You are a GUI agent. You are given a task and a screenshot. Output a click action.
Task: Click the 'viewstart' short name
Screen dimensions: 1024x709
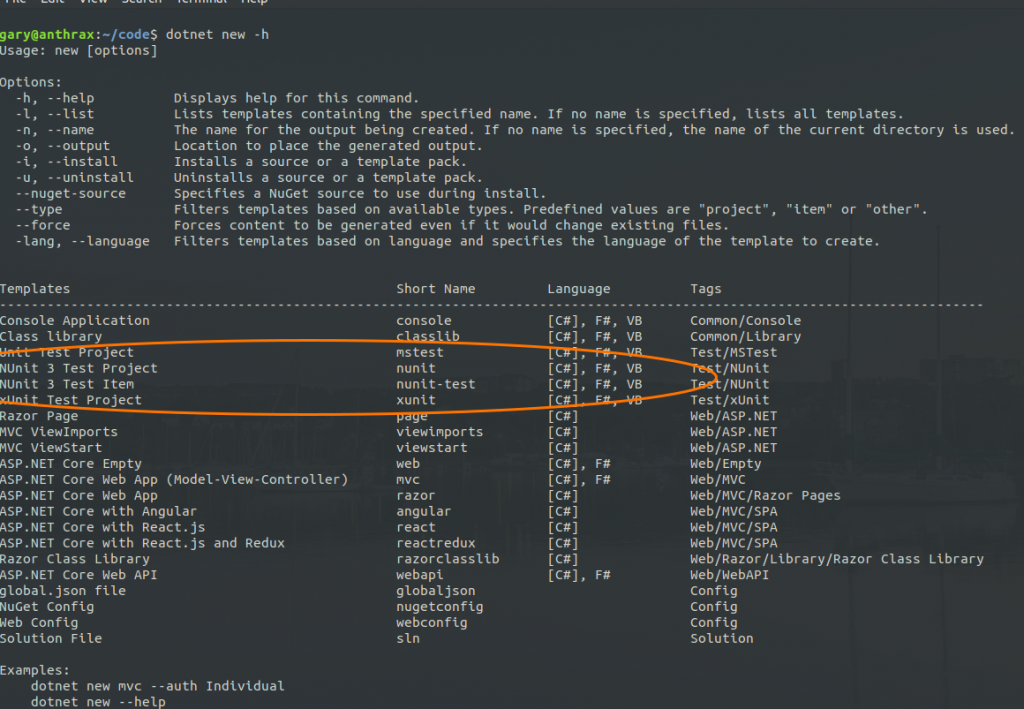432,448
